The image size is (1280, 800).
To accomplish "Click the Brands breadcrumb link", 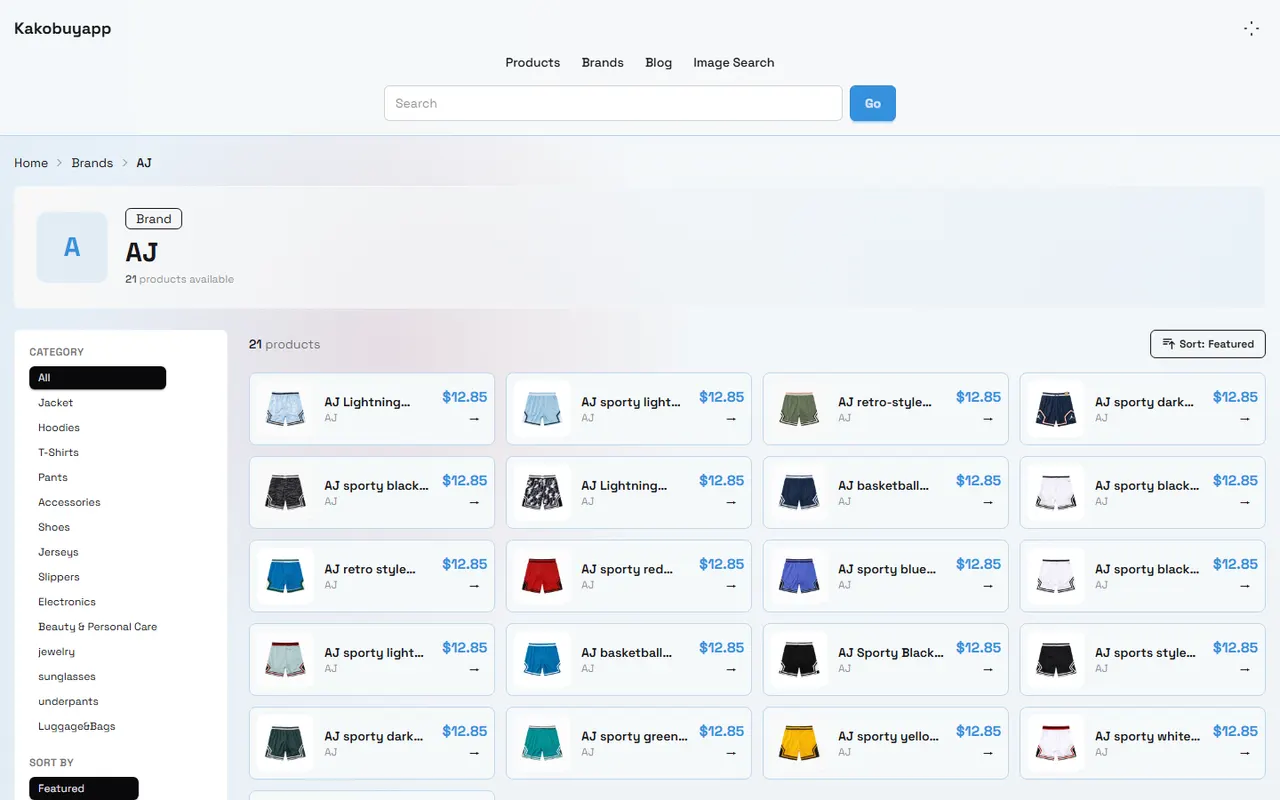I will tap(92, 163).
